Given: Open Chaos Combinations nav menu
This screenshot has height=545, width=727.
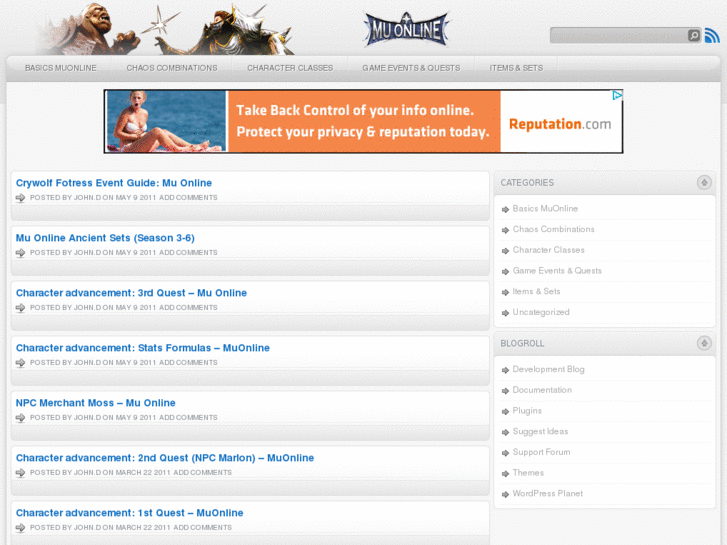Looking at the screenshot, I should coord(172,68).
